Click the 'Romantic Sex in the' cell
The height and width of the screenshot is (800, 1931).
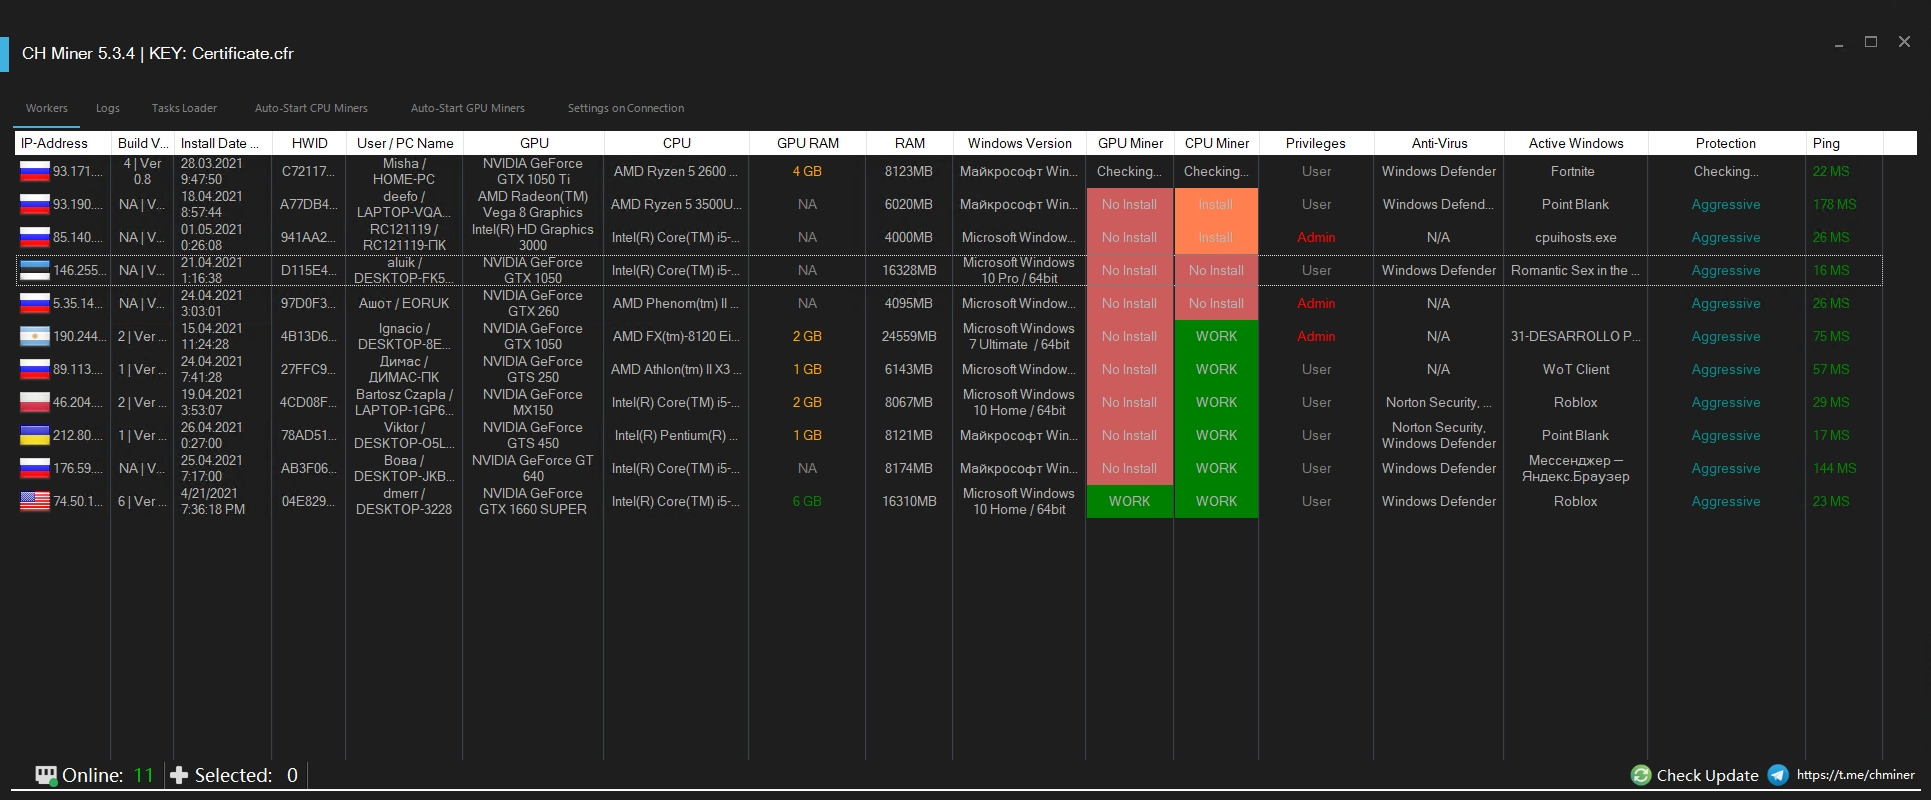1576,270
